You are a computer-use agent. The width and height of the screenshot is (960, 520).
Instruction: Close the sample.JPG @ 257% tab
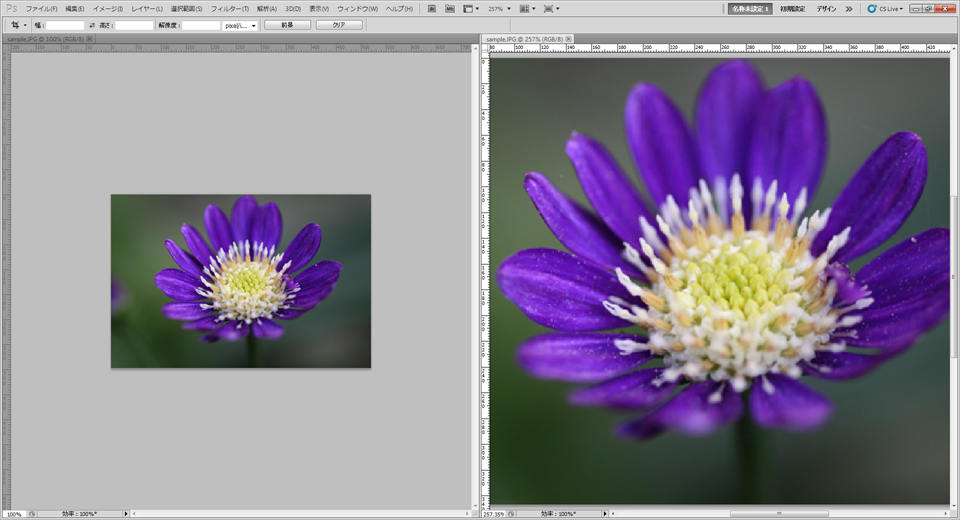tap(569, 39)
